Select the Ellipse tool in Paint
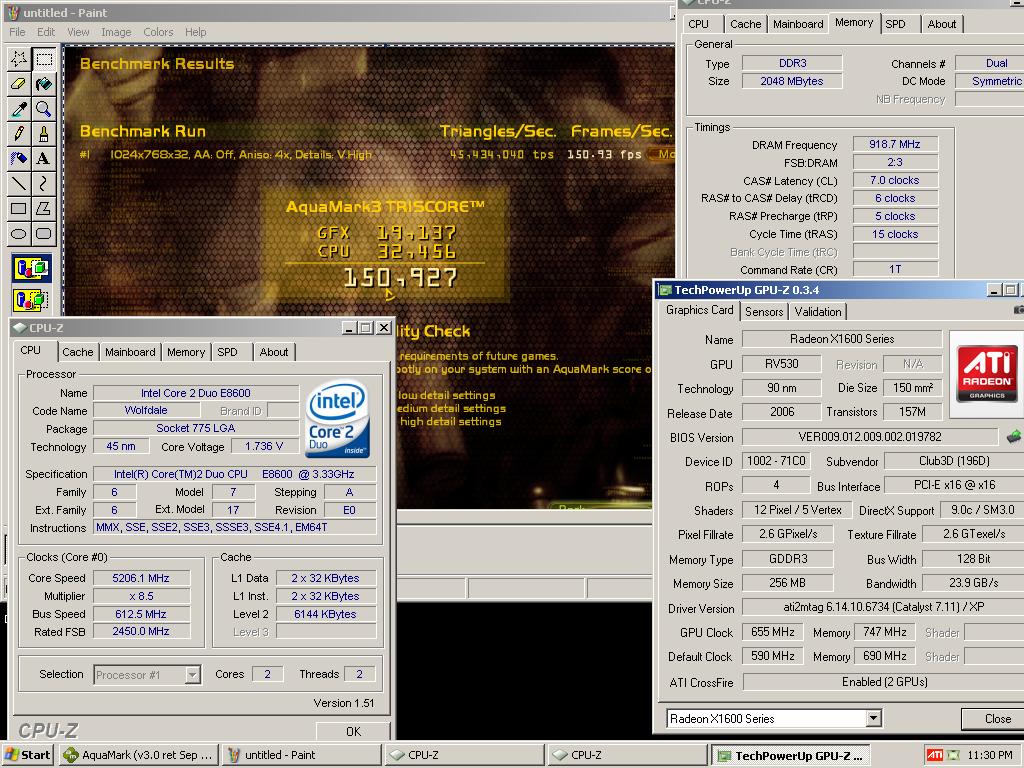Viewport: 1024px width, 768px height. [x=19, y=233]
